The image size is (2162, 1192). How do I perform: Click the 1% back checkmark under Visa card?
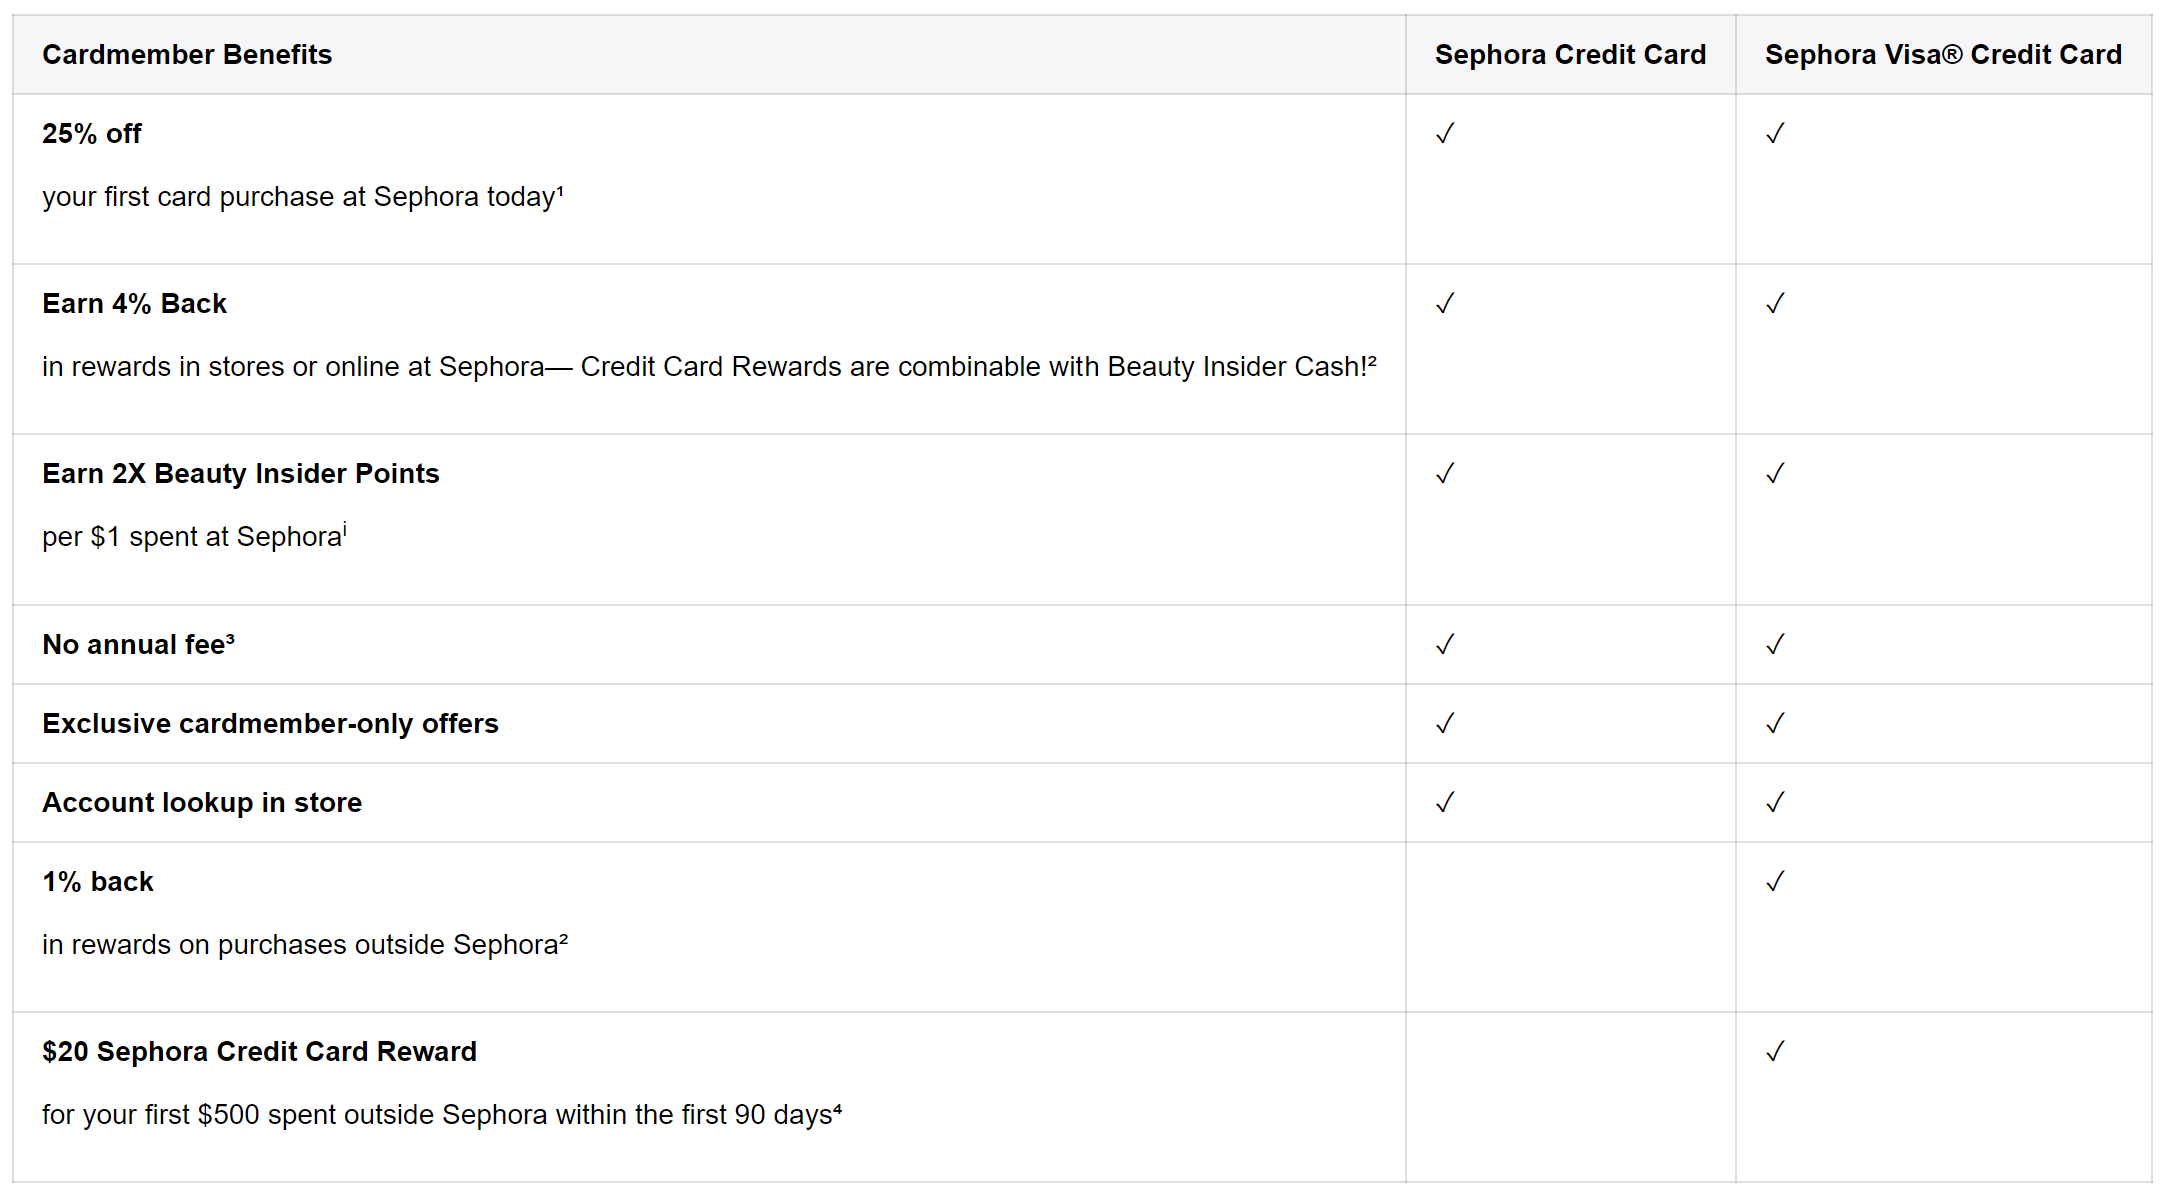1775,882
